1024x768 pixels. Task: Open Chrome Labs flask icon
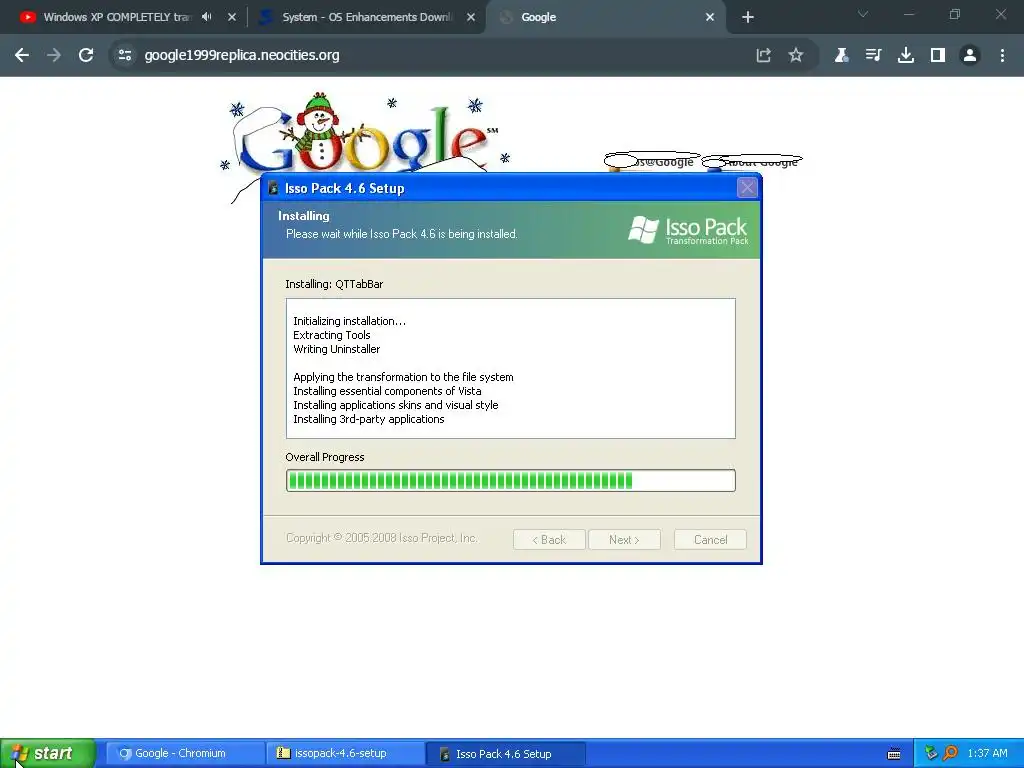click(841, 56)
